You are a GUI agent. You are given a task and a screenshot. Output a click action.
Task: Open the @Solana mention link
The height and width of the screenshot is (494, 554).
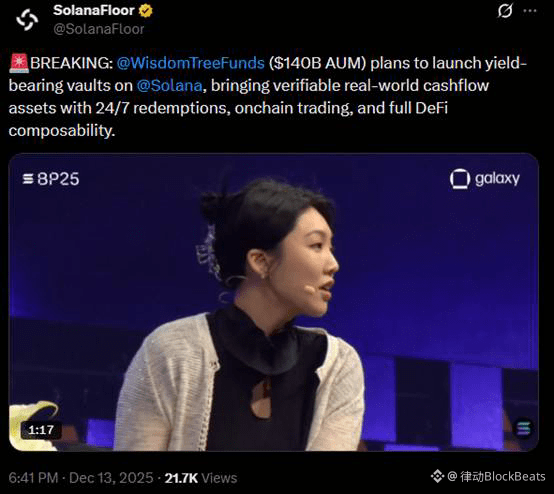click(x=169, y=86)
